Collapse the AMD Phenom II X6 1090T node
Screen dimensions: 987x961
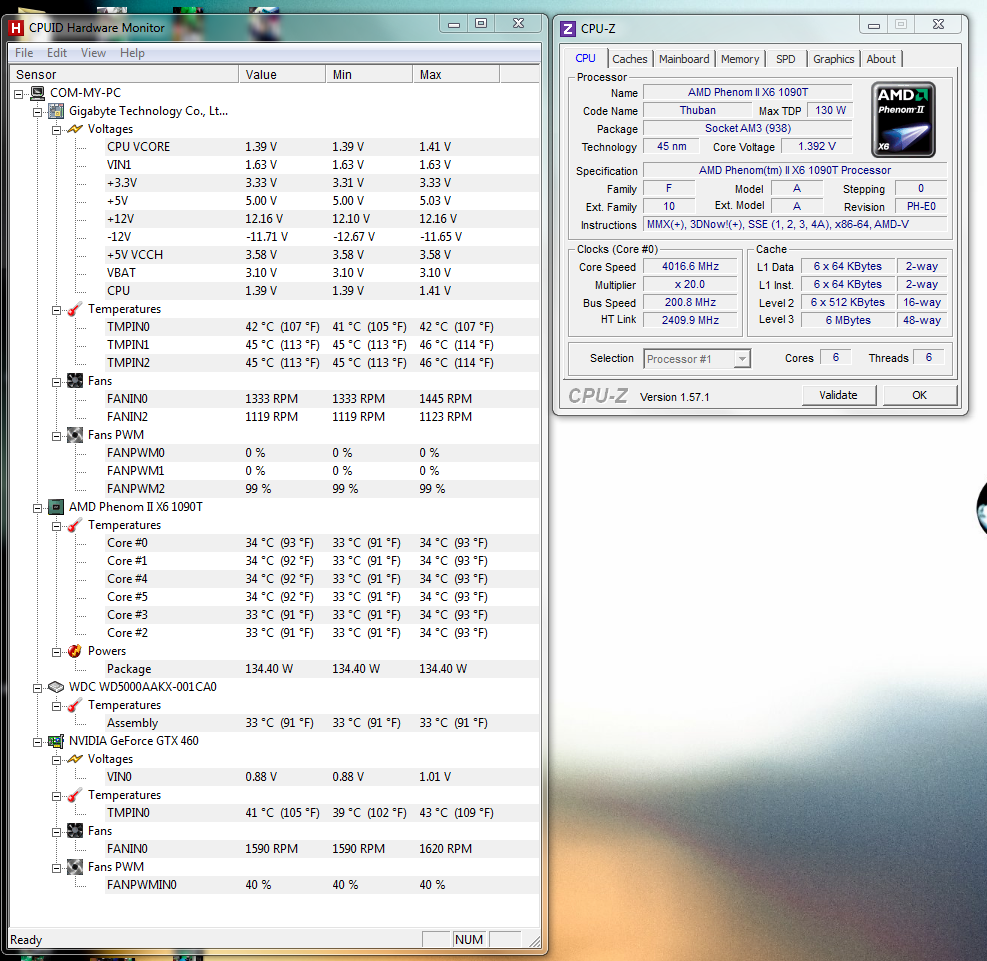[38, 509]
